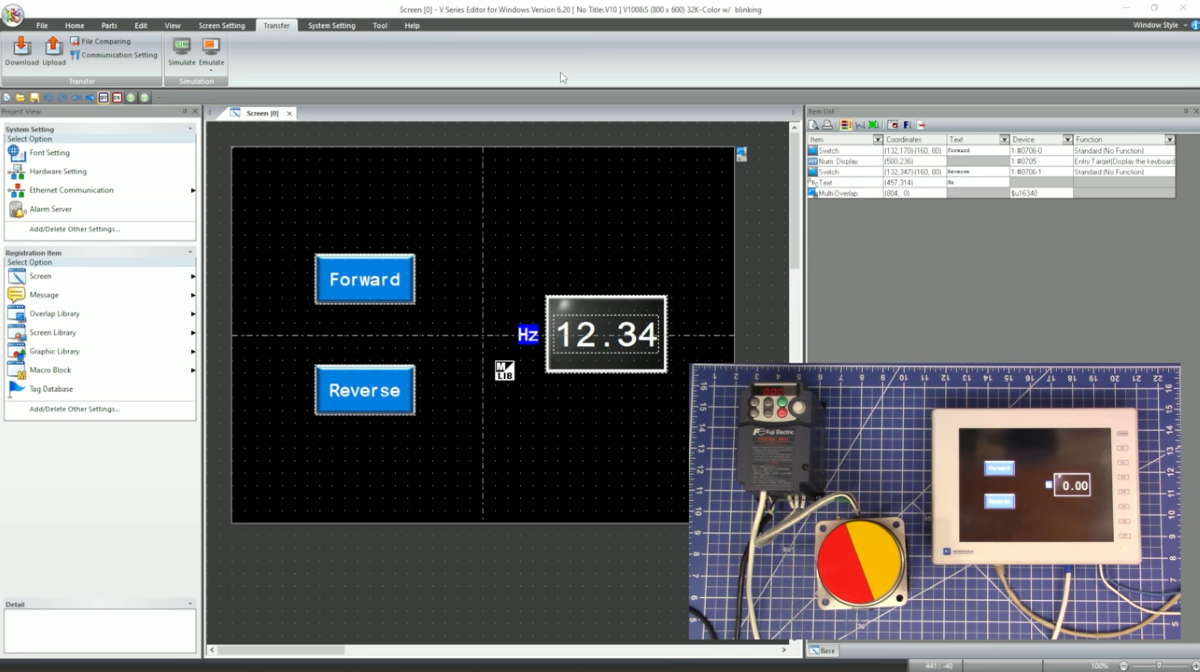Image resolution: width=1200 pixels, height=672 pixels.
Task: Open the Emulate dropdown arrow
Action: point(211,70)
